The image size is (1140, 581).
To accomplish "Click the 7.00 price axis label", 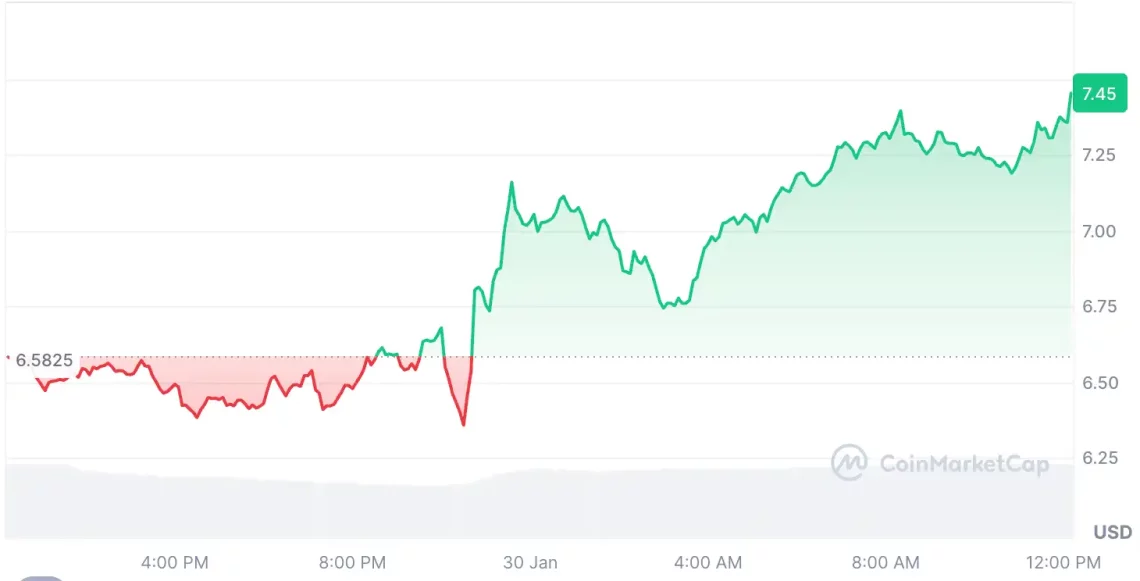I will 1098,231.
